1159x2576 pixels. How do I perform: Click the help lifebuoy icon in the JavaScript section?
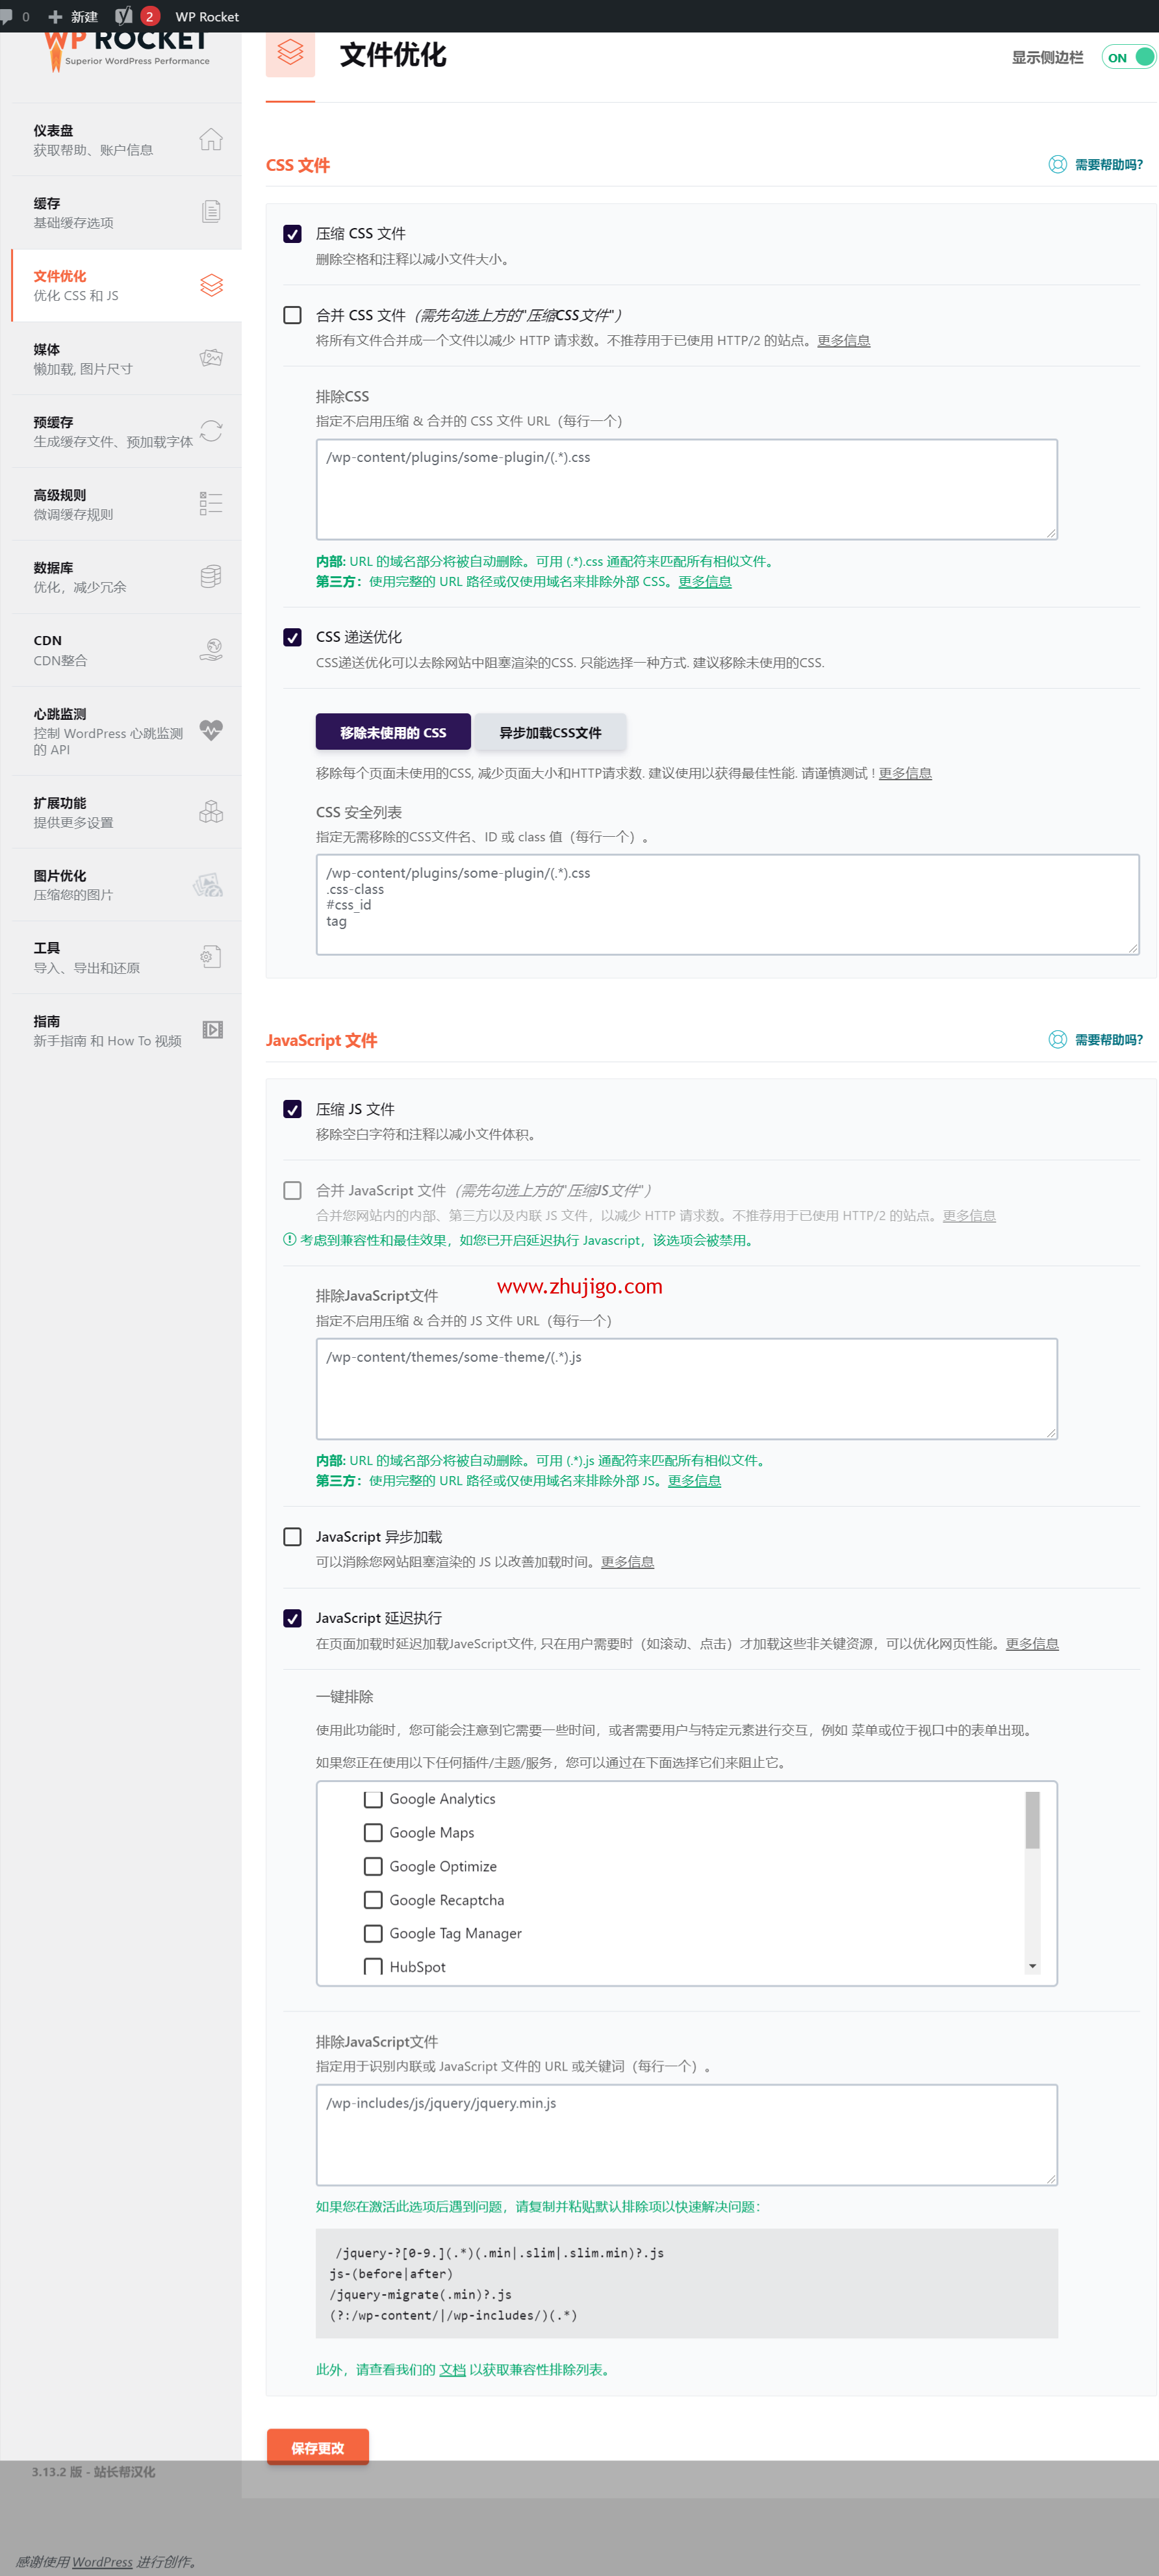(1057, 1040)
